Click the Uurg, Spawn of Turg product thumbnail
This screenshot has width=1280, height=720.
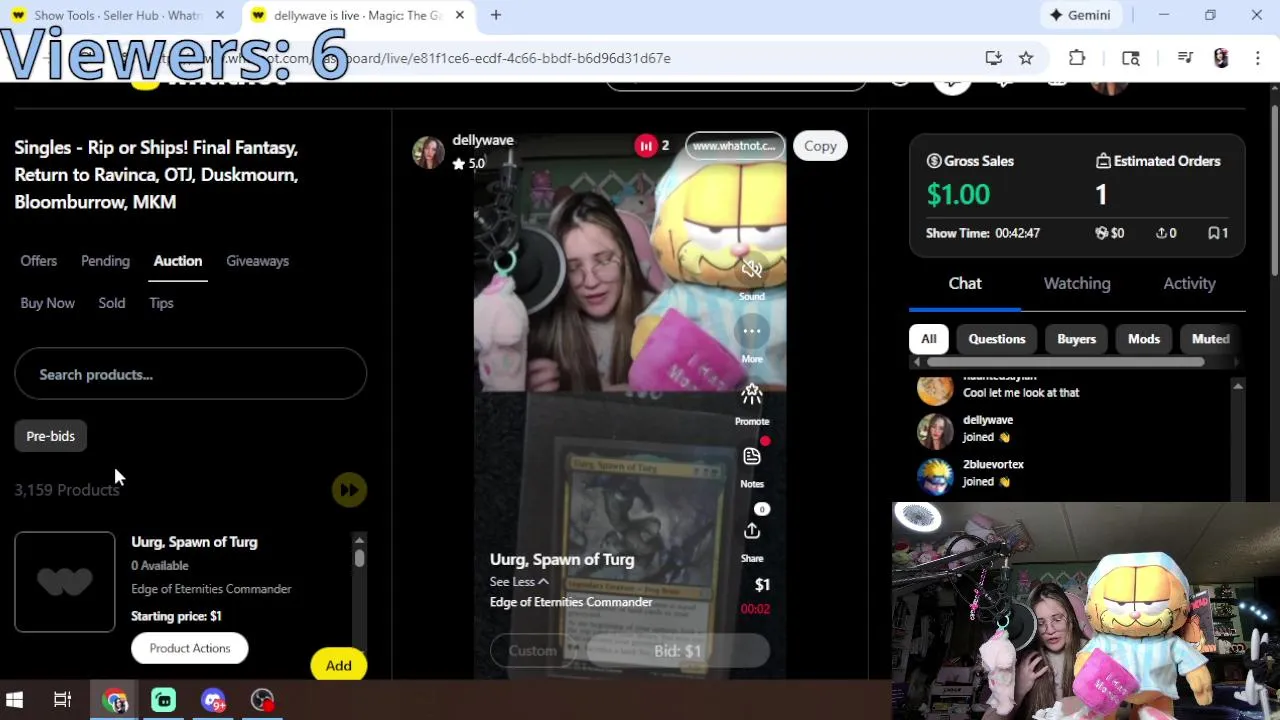[x=65, y=582]
